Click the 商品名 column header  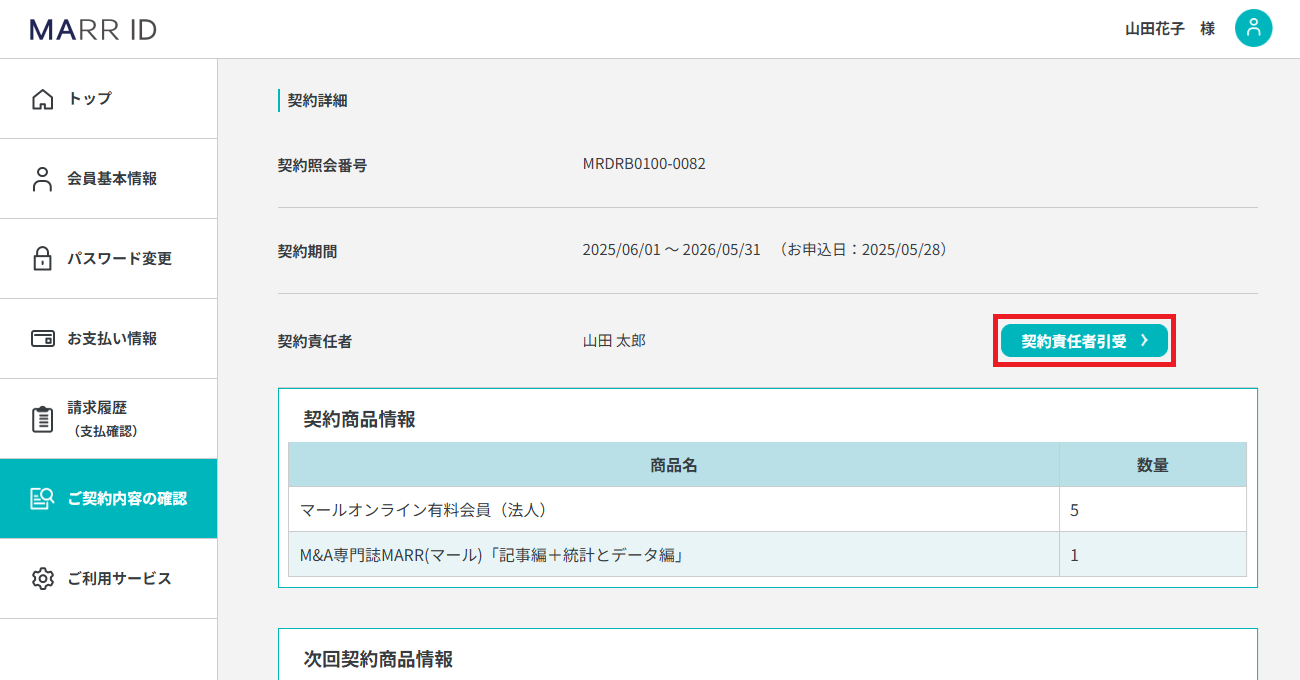pos(674,465)
